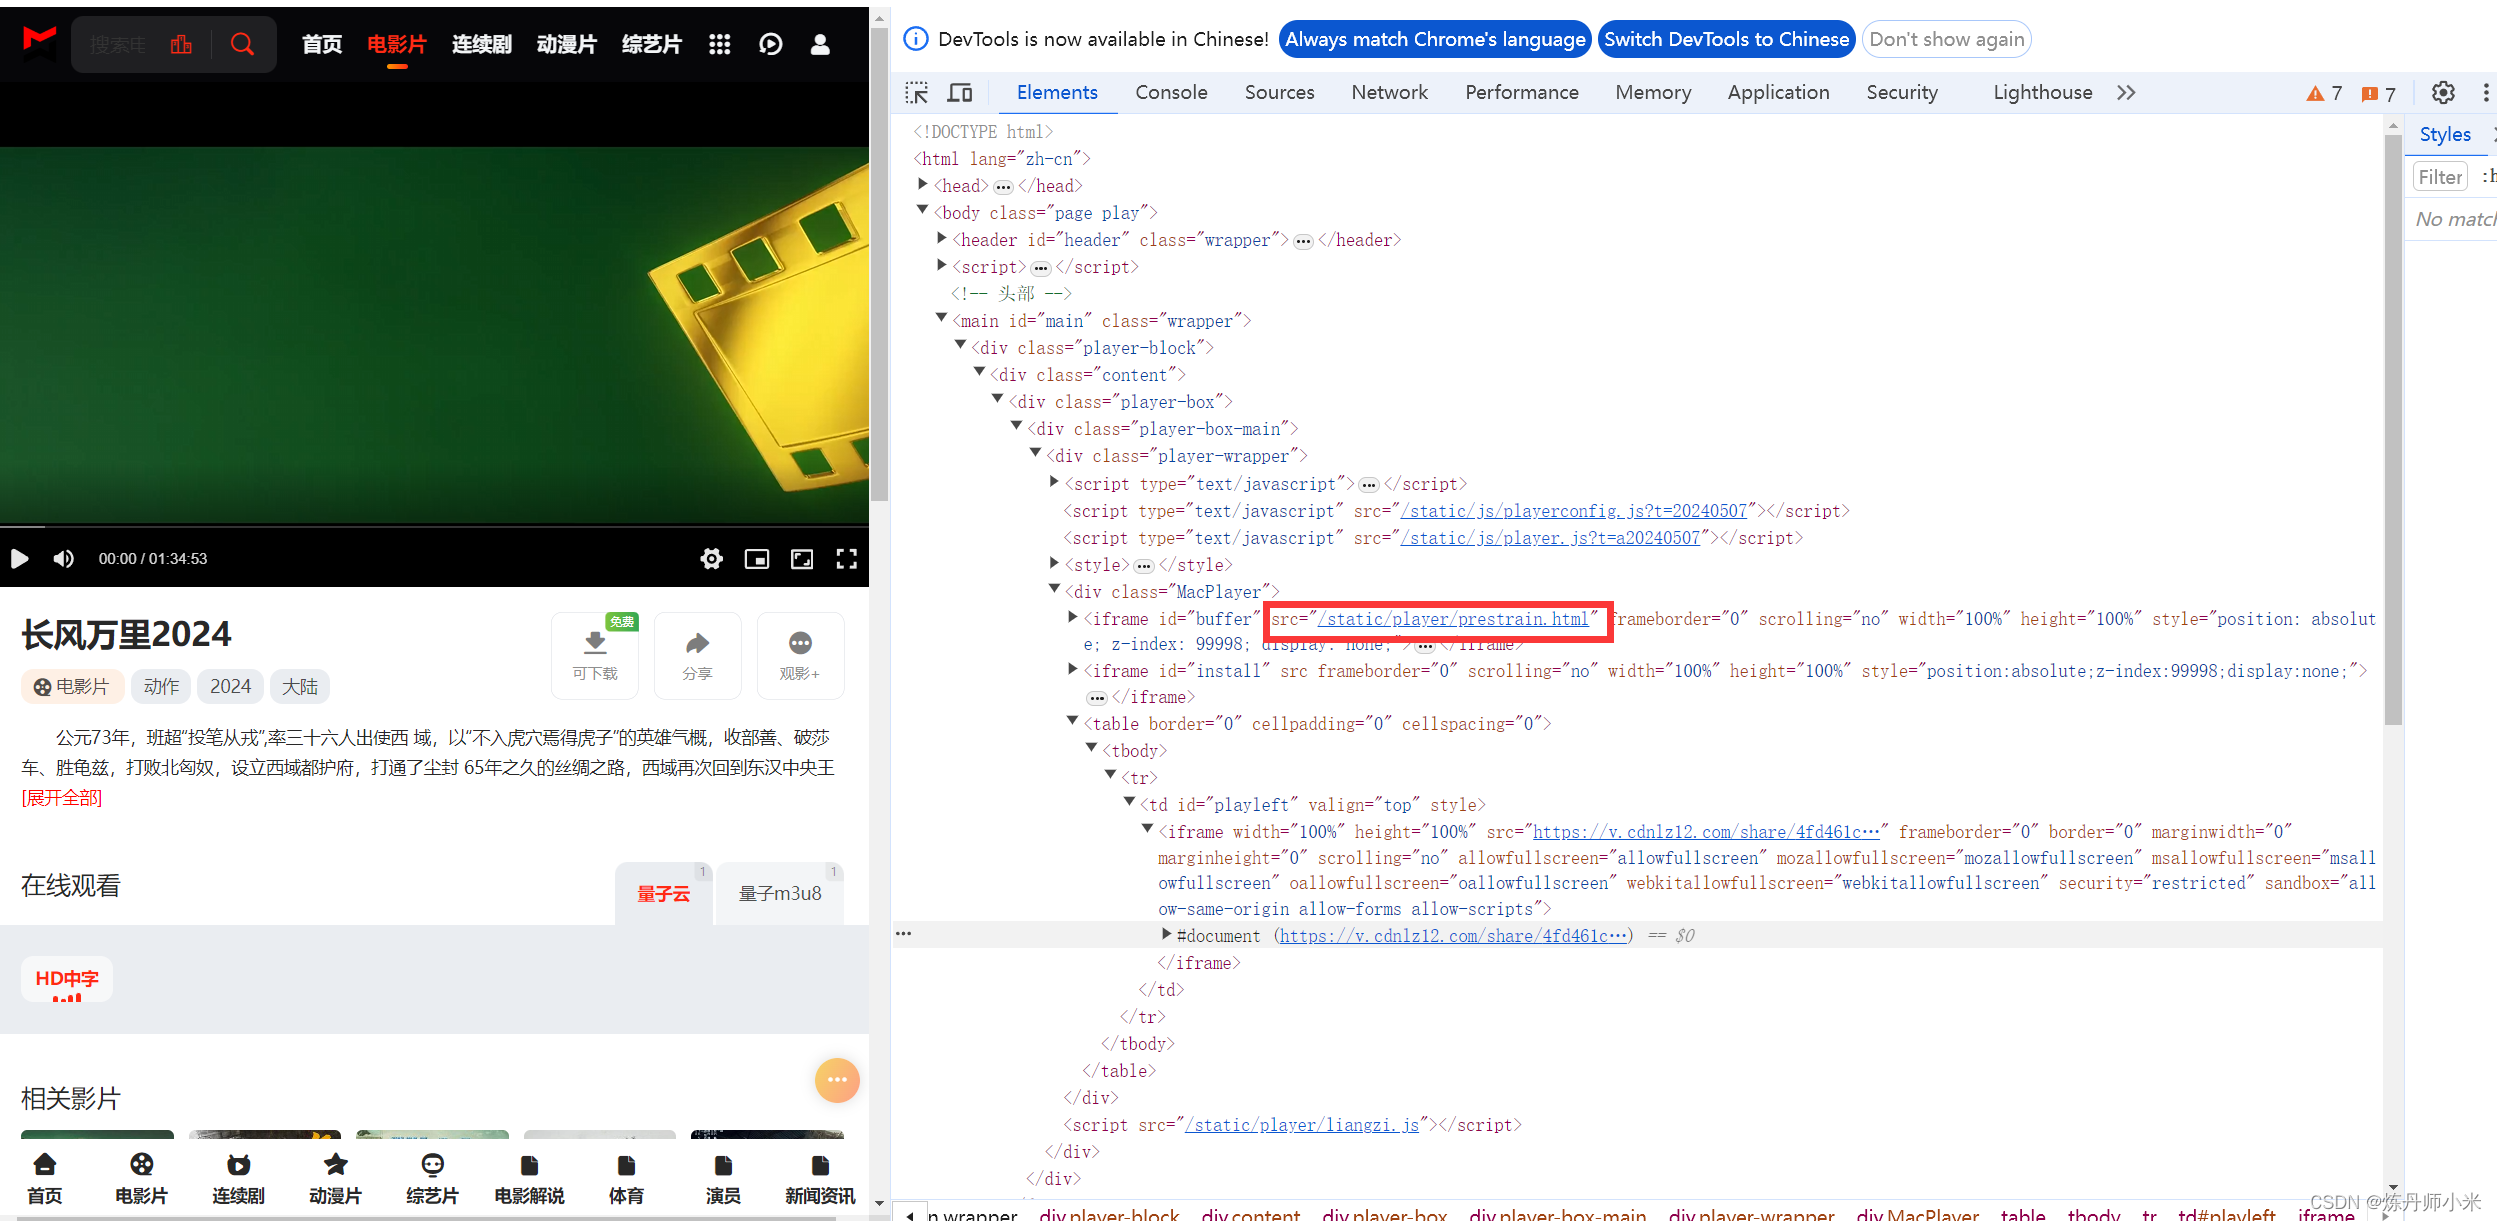
Task: Open video player settings gear
Action: [x=711, y=558]
